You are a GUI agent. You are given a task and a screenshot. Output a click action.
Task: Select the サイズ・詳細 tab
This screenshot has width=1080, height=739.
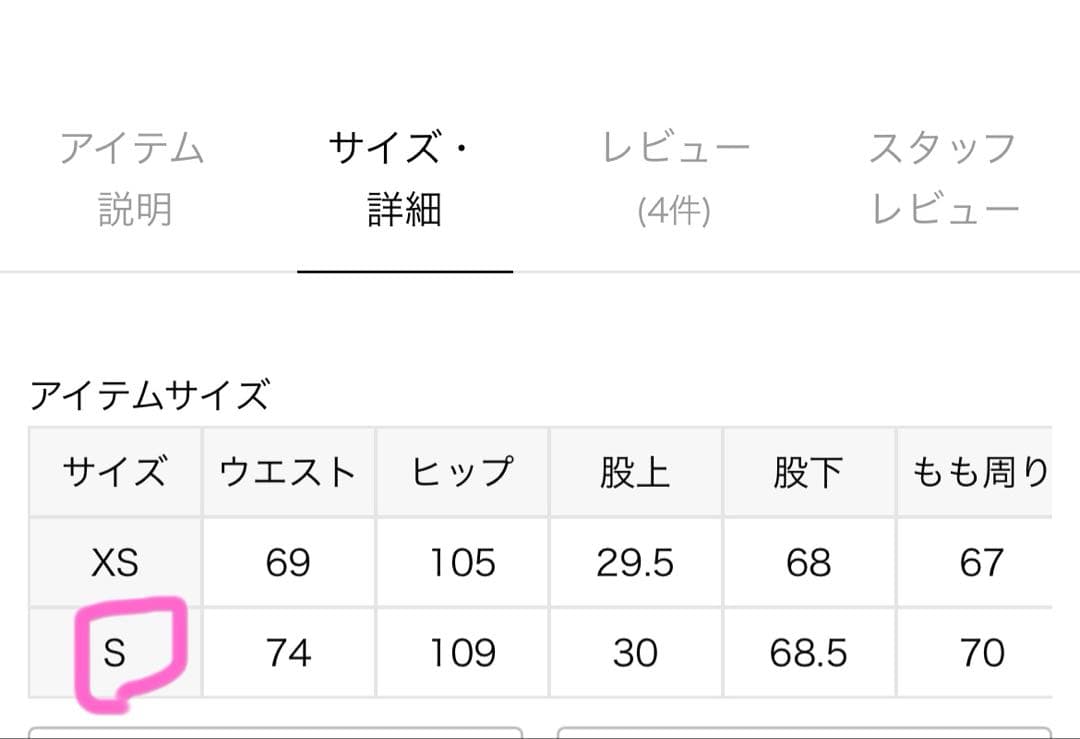point(404,179)
